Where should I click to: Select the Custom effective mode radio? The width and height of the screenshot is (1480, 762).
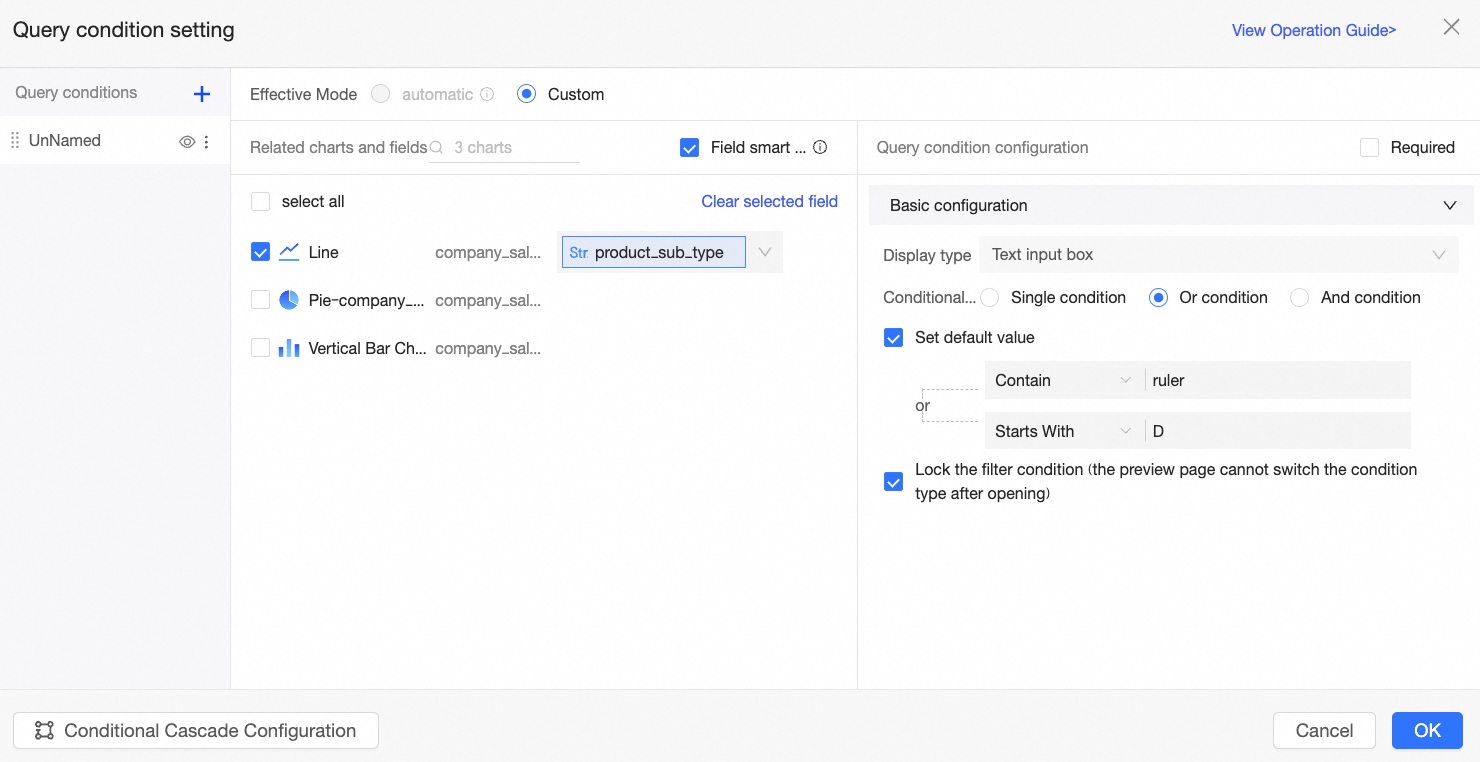tap(526, 94)
